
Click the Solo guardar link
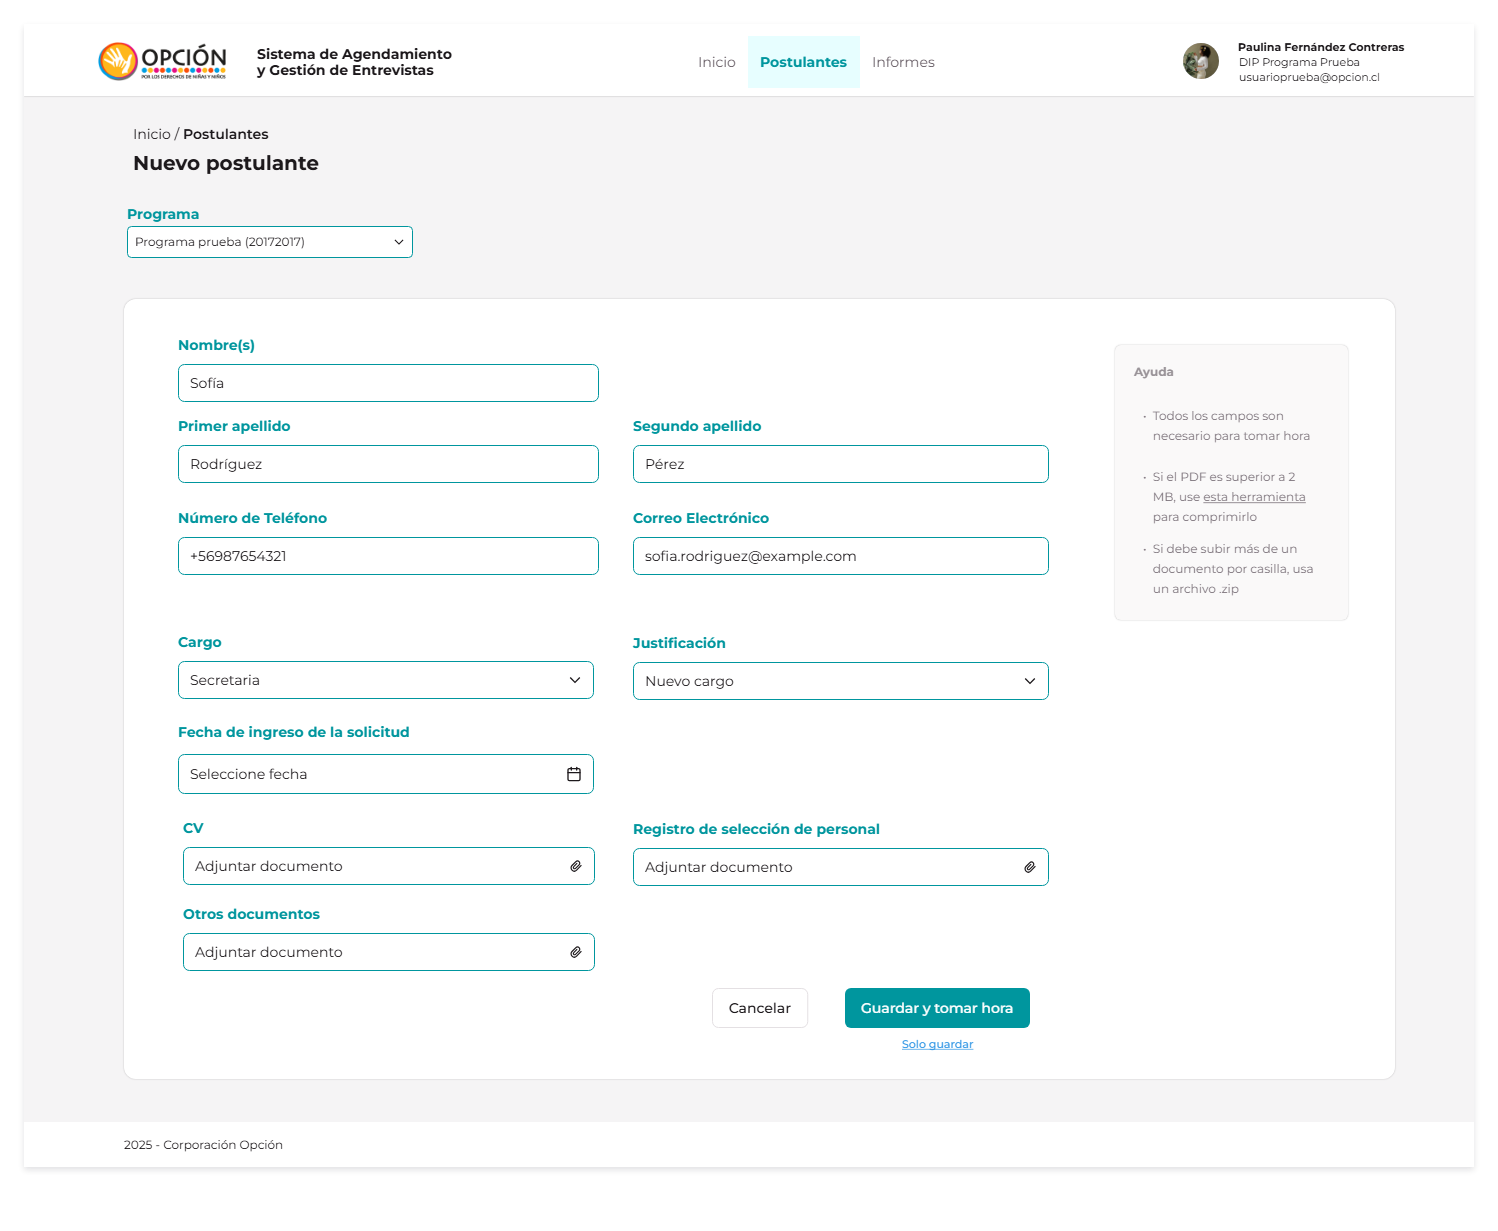(937, 1044)
